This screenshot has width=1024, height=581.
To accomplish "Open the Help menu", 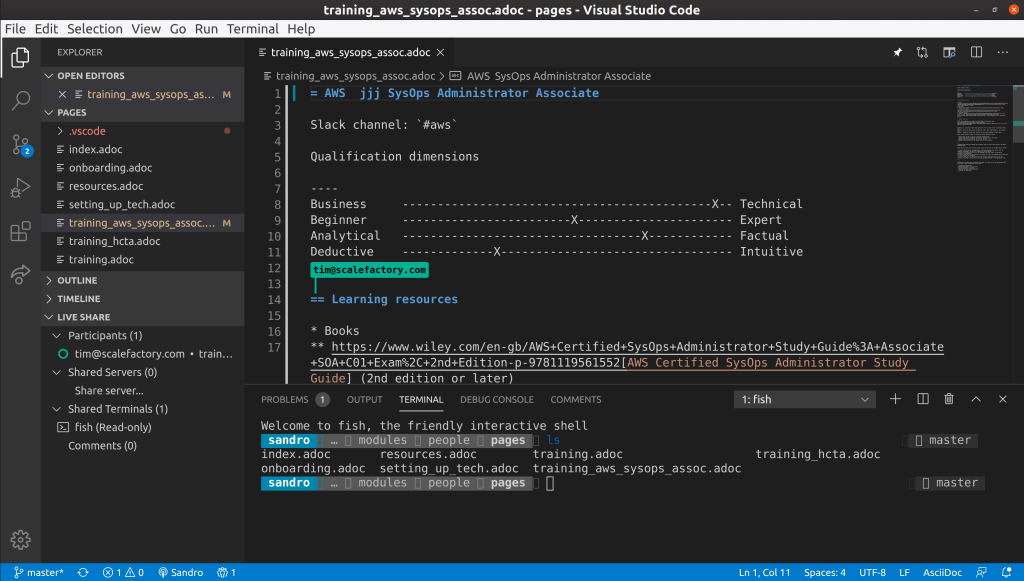I will (x=301, y=29).
